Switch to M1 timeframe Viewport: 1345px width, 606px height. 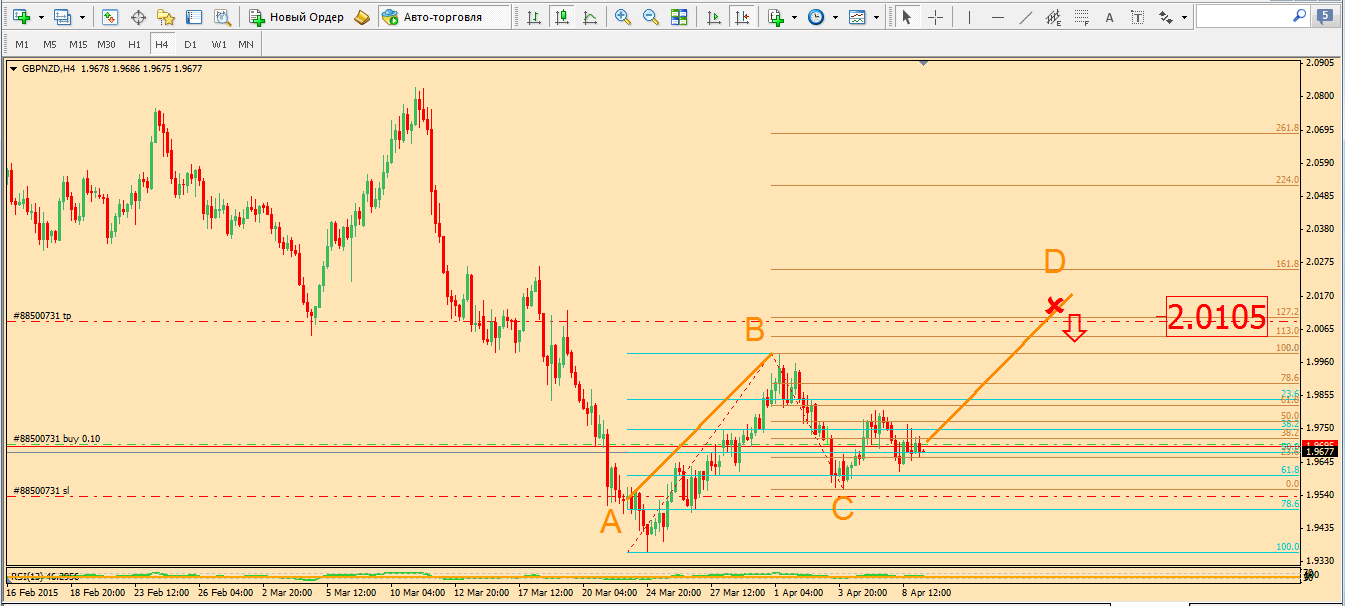22,45
